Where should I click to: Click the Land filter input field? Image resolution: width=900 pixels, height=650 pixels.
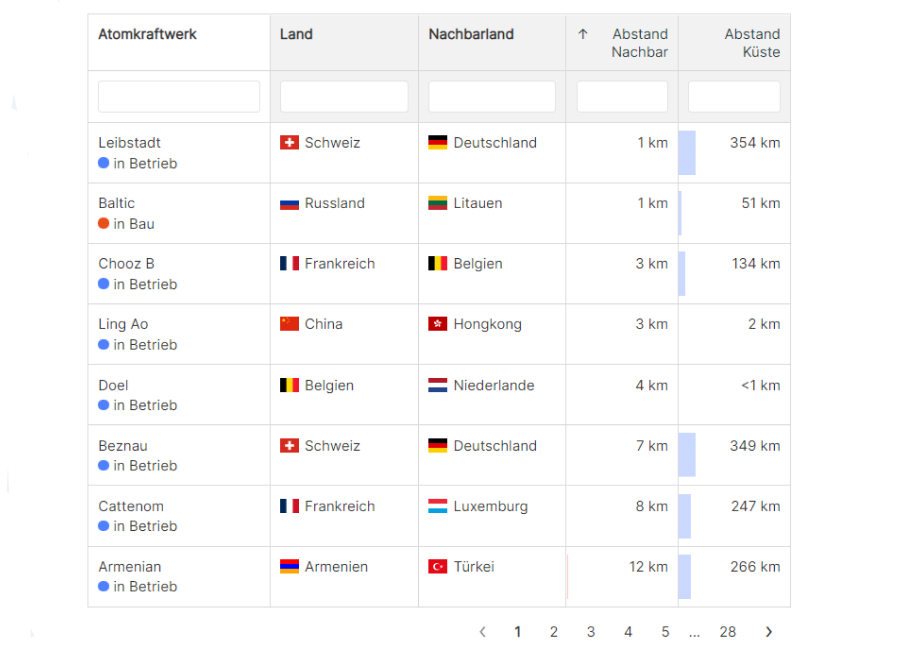click(344, 96)
